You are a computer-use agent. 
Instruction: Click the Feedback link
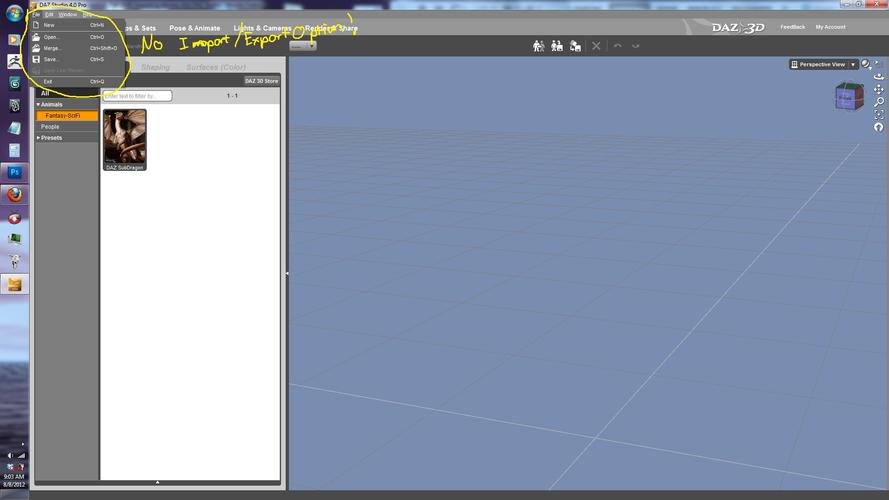tap(793, 27)
